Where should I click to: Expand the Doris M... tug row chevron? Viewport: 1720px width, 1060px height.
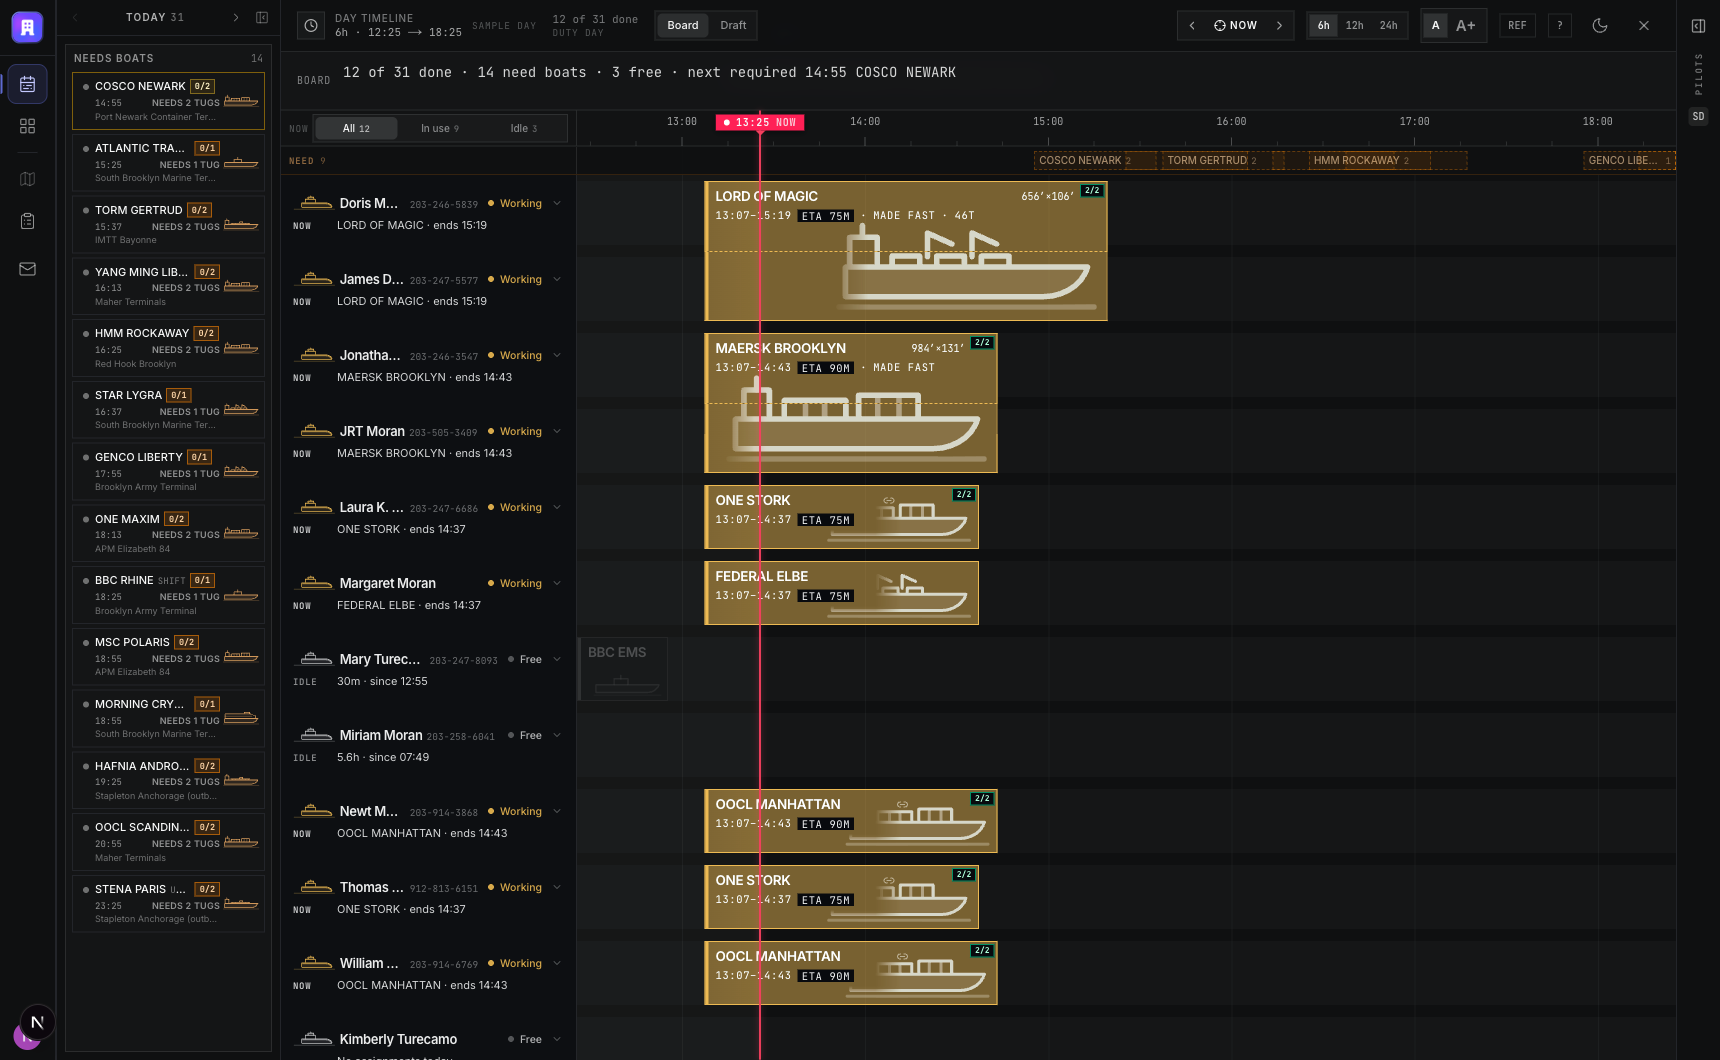557,204
